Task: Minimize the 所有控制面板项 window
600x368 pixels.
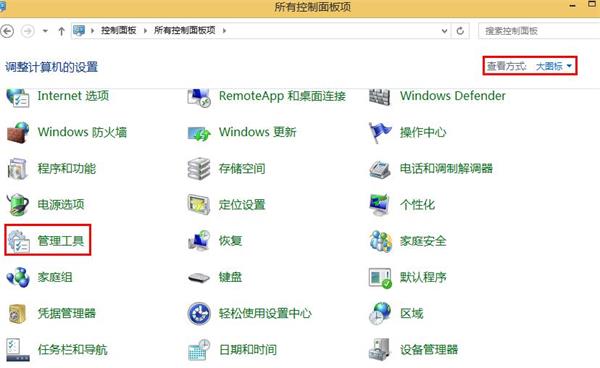Action: (x=573, y=6)
